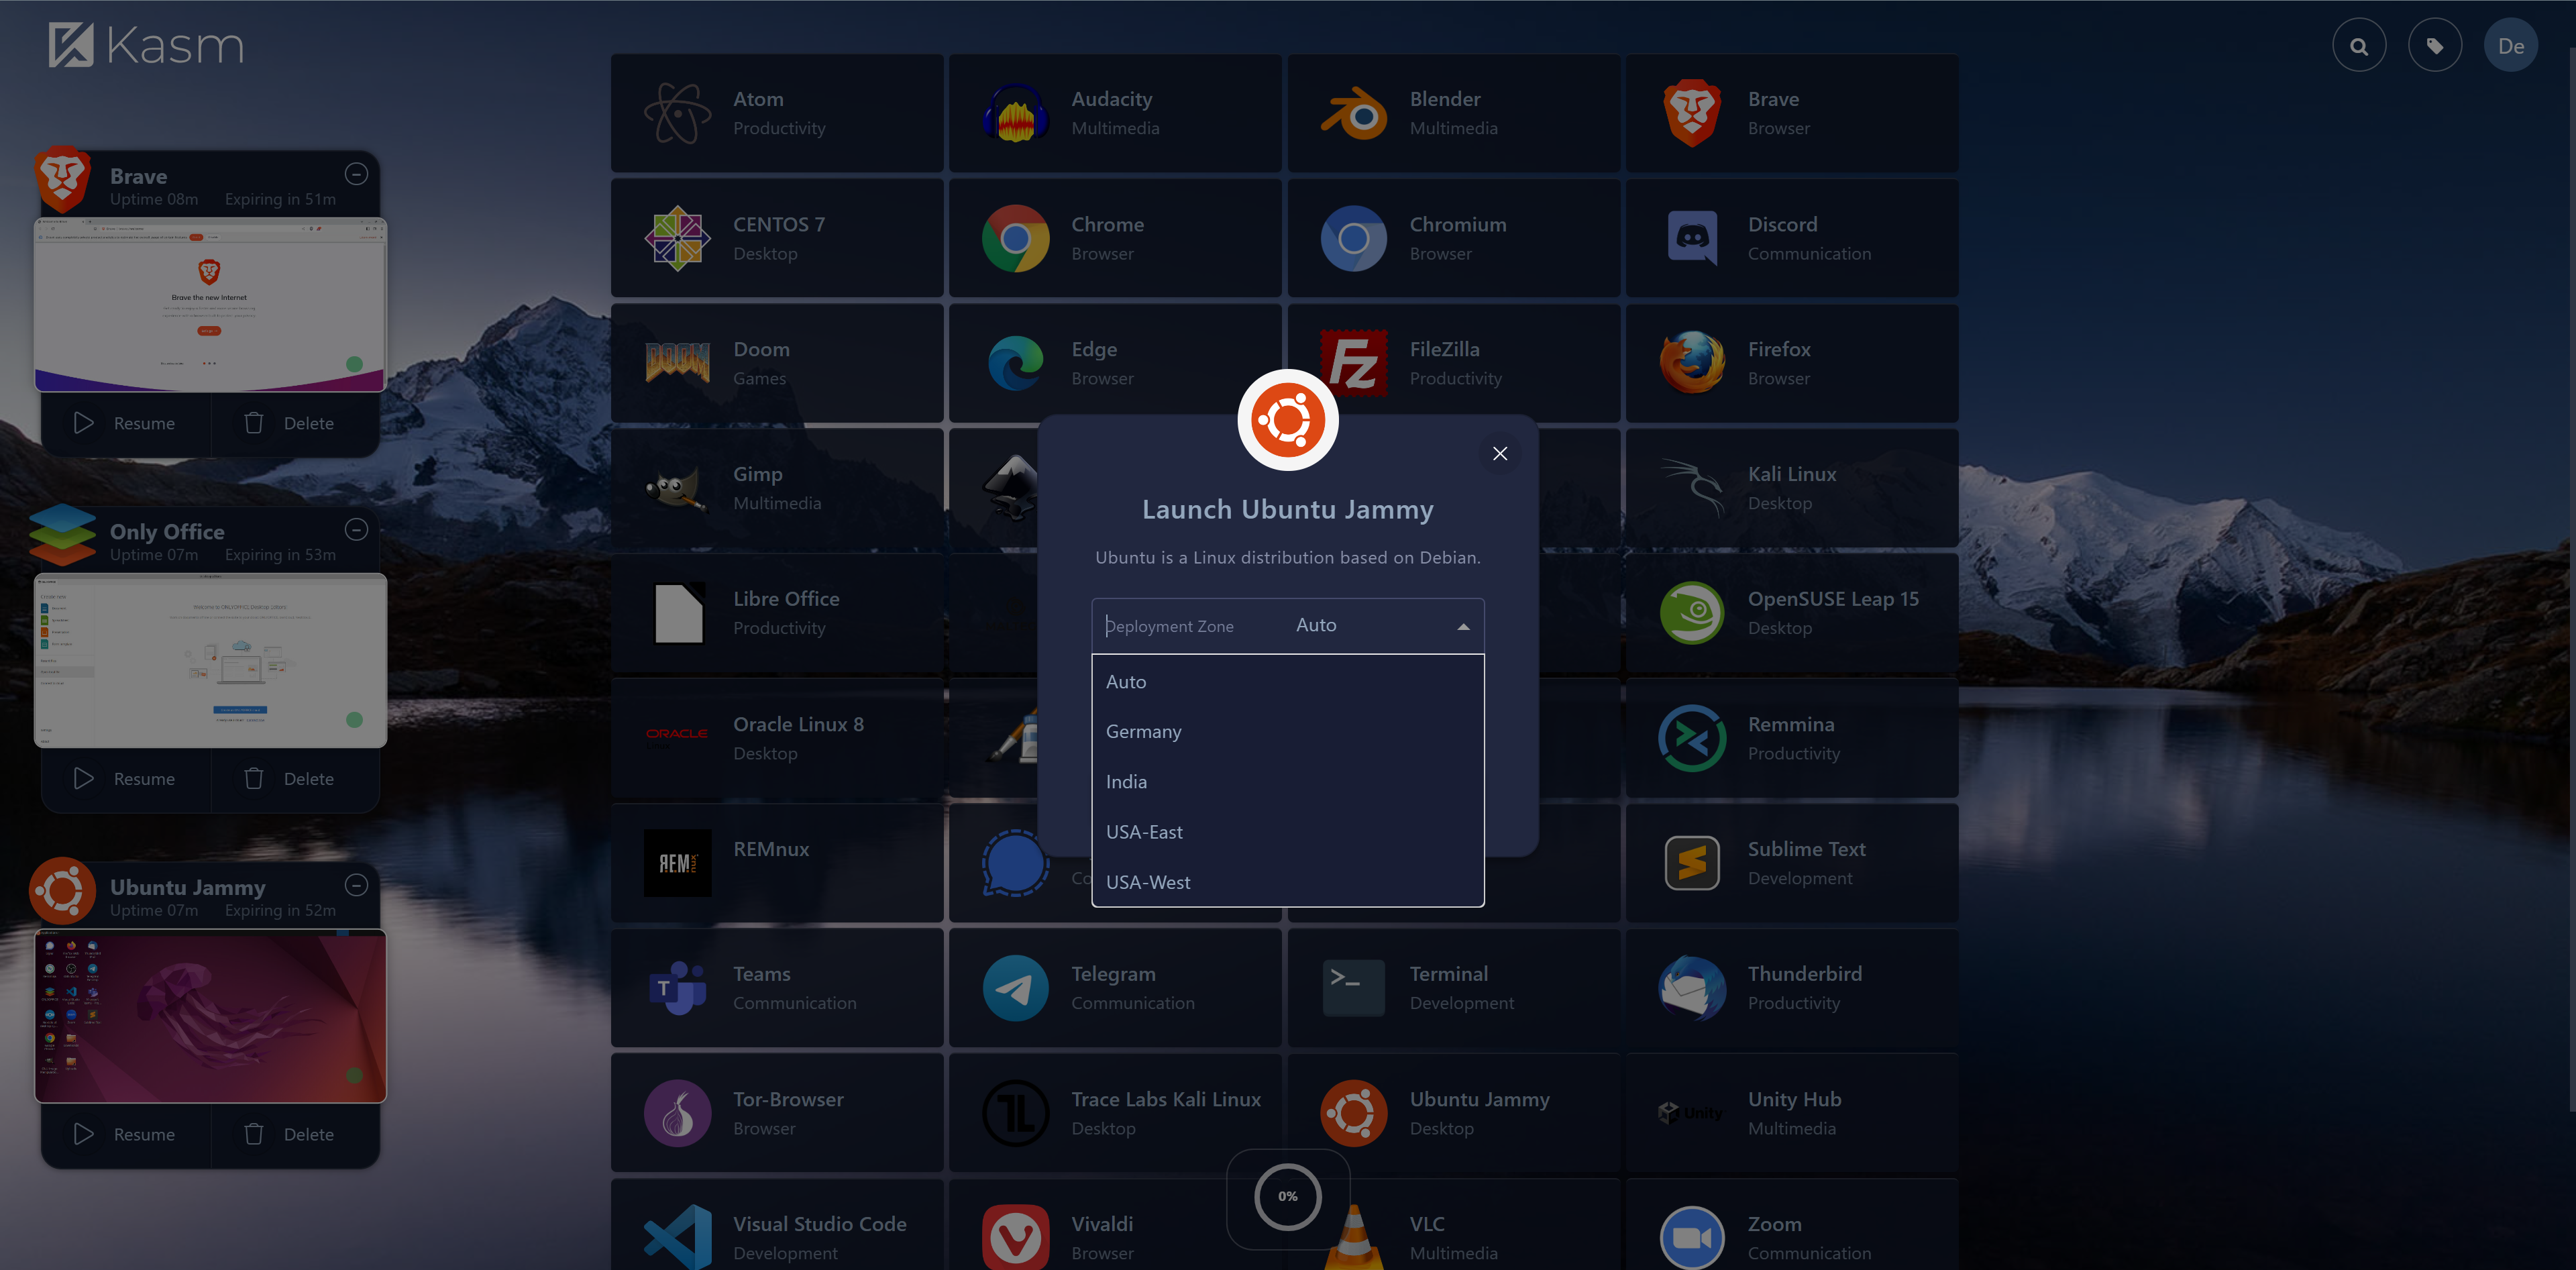
Task: Resume the Brave session
Action: pyautogui.click(x=126, y=423)
